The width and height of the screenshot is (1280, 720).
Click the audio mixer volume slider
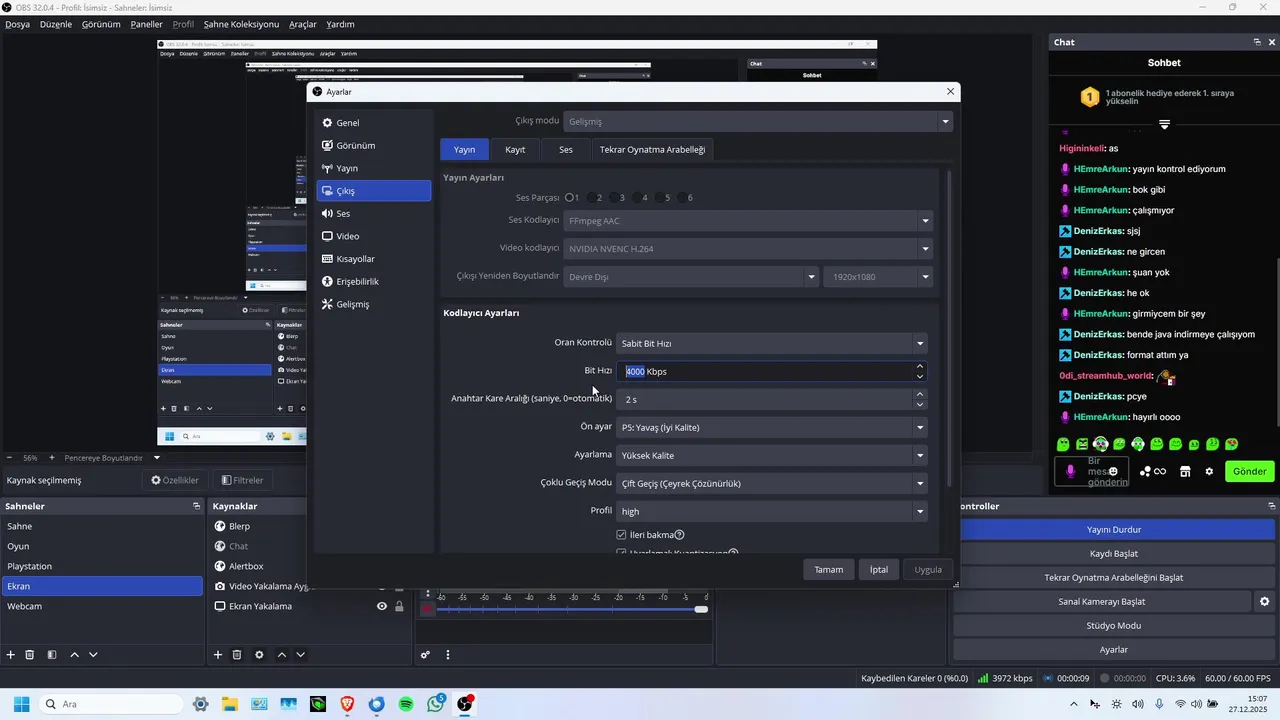(x=570, y=609)
